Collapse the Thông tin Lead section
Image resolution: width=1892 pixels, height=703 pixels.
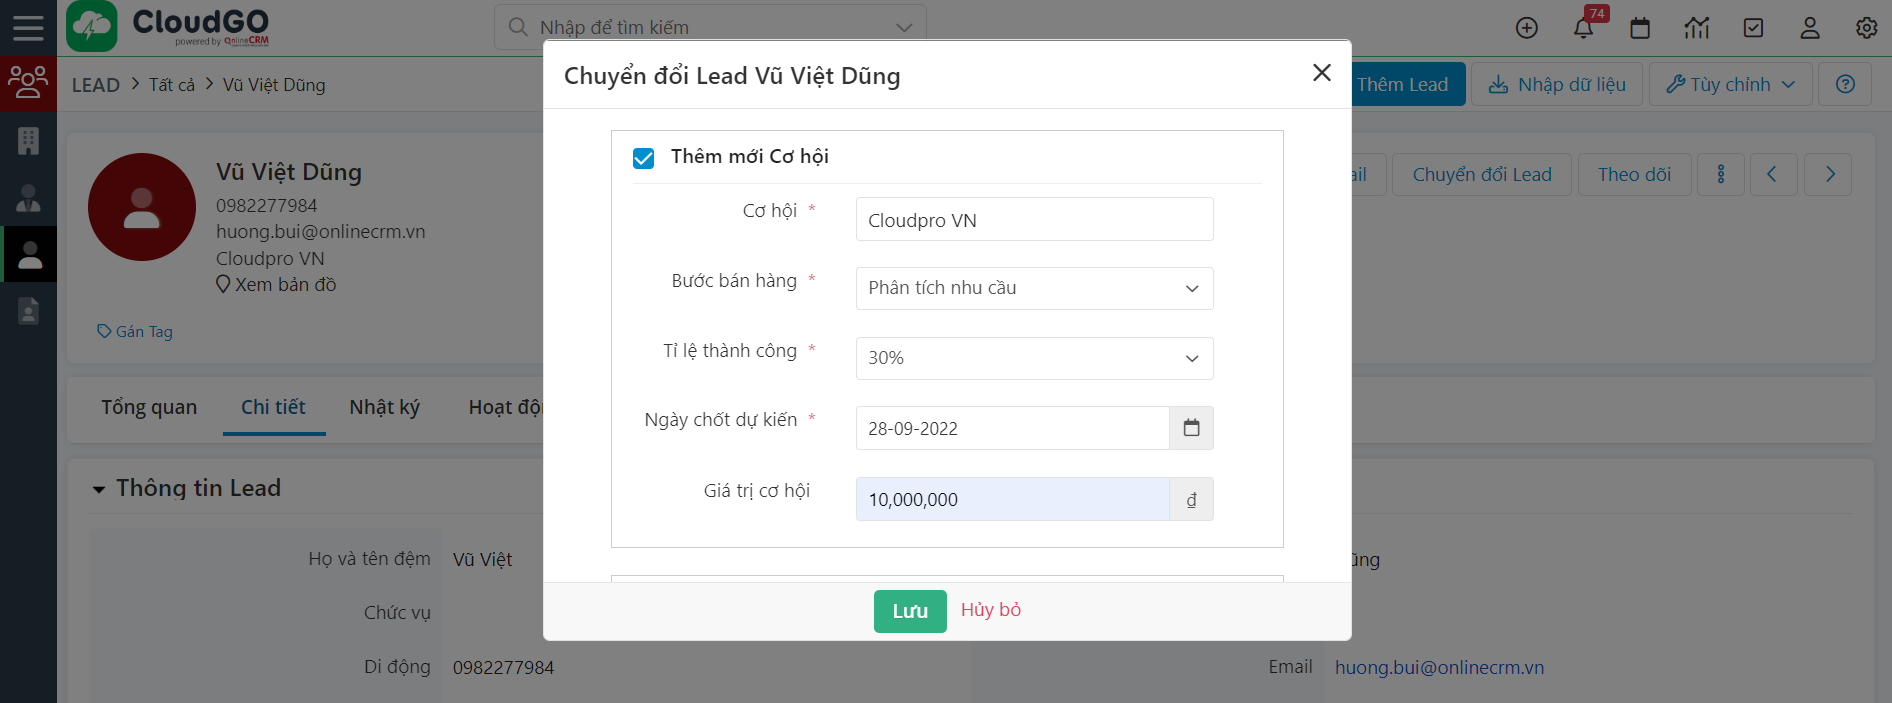pos(99,489)
